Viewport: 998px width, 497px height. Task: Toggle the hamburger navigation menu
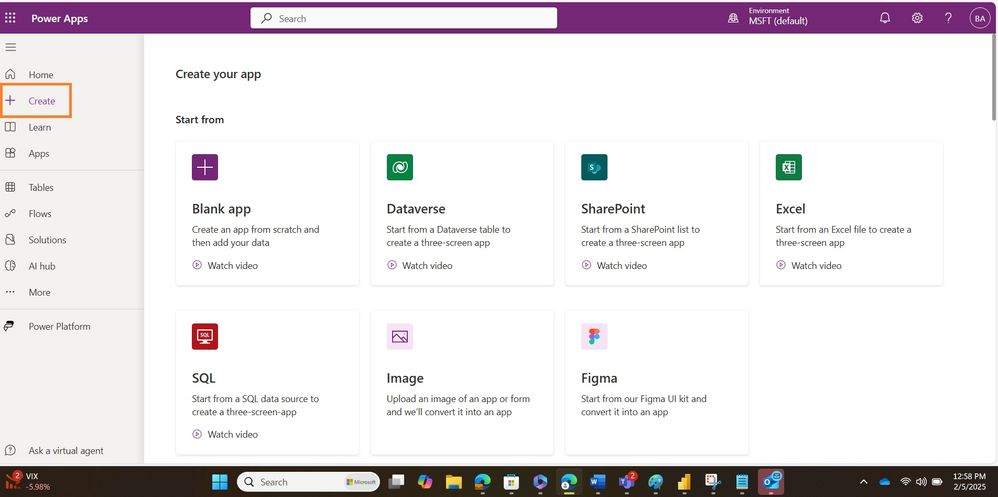(11, 47)
